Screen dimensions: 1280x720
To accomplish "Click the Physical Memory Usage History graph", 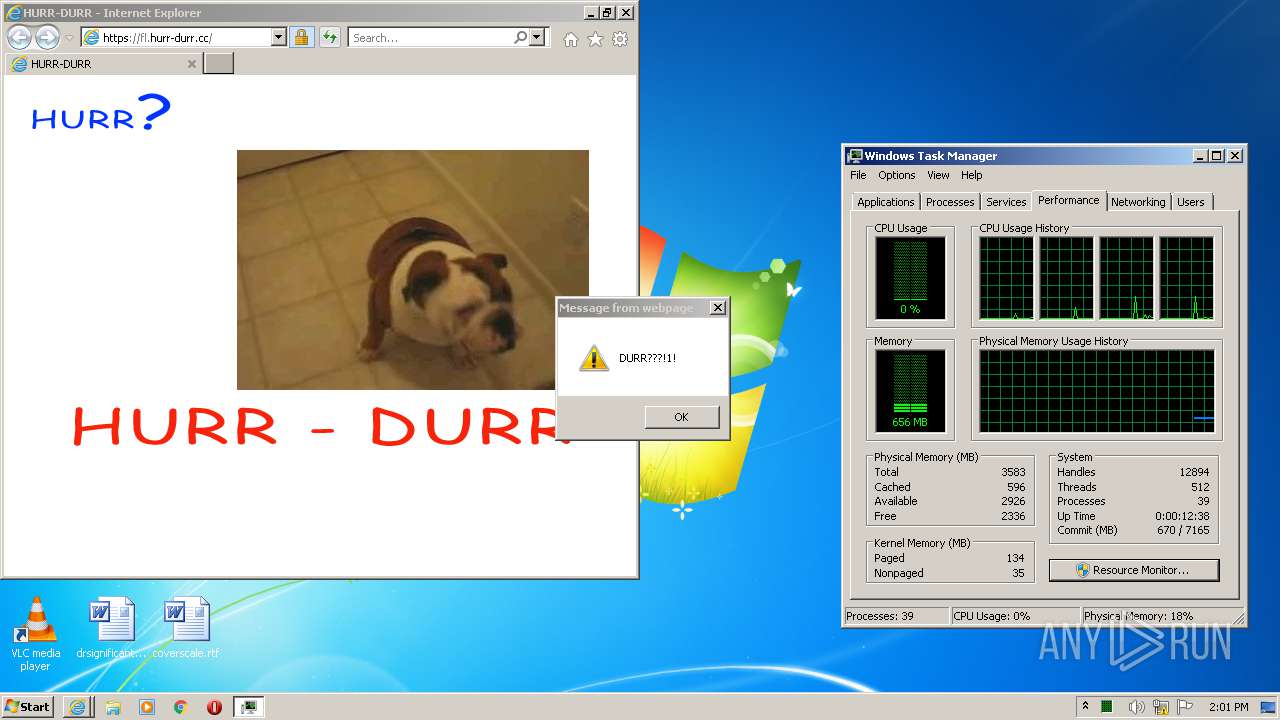I will 1097,391.
